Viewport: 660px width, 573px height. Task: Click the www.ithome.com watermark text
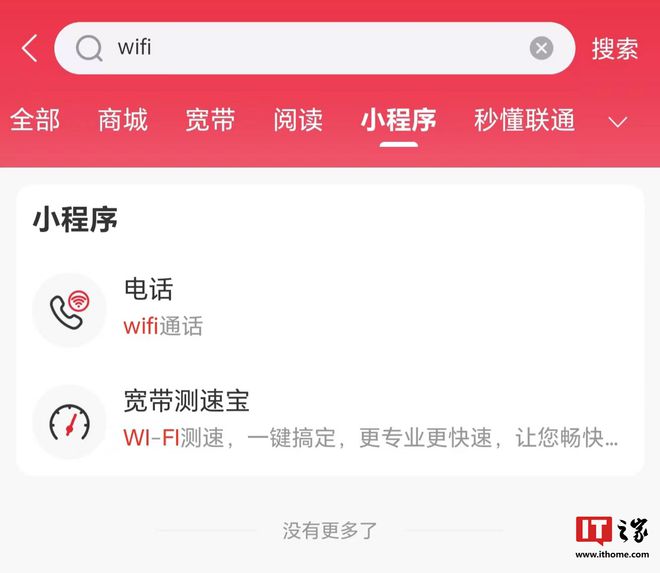[612, 555]
